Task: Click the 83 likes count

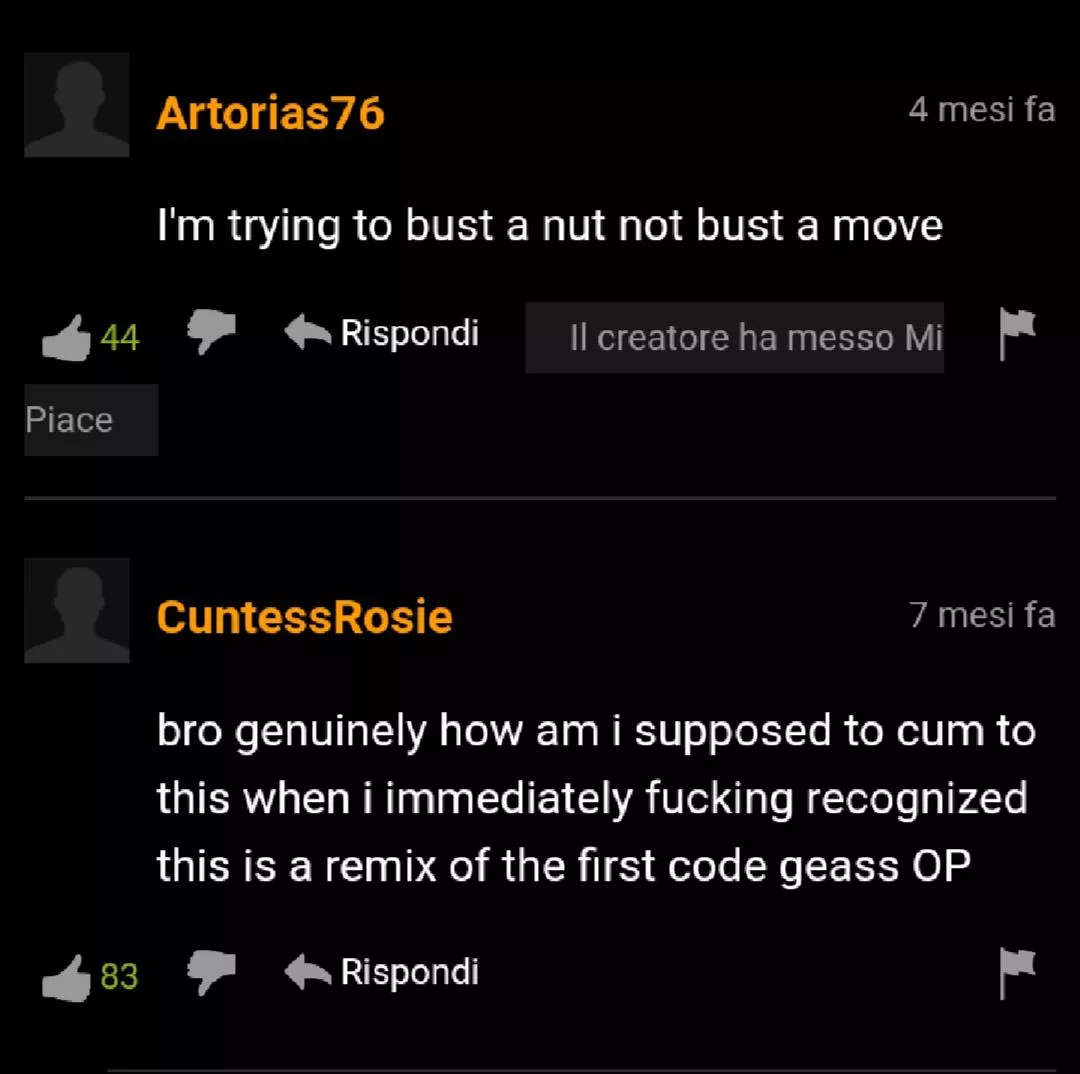Action: (x=119, y=977)
